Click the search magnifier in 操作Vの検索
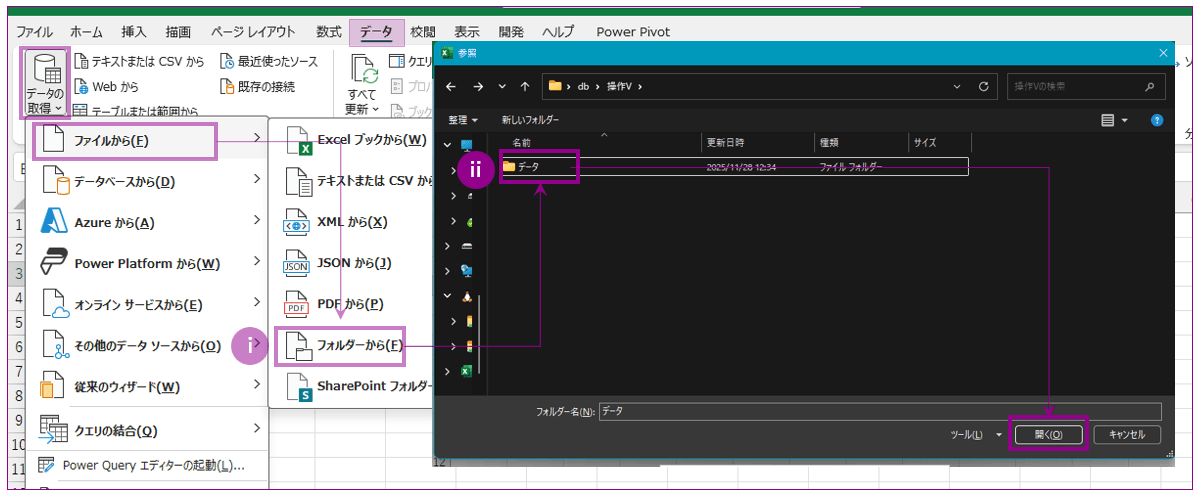 tap(1150, 86)
